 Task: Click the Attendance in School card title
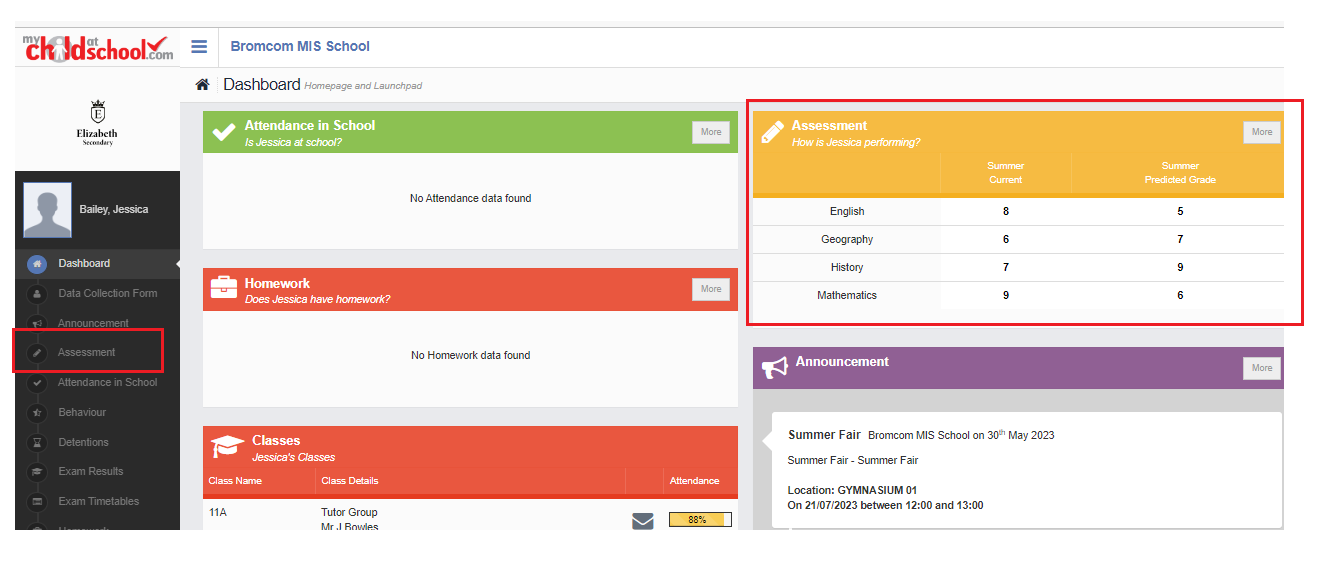310,126
